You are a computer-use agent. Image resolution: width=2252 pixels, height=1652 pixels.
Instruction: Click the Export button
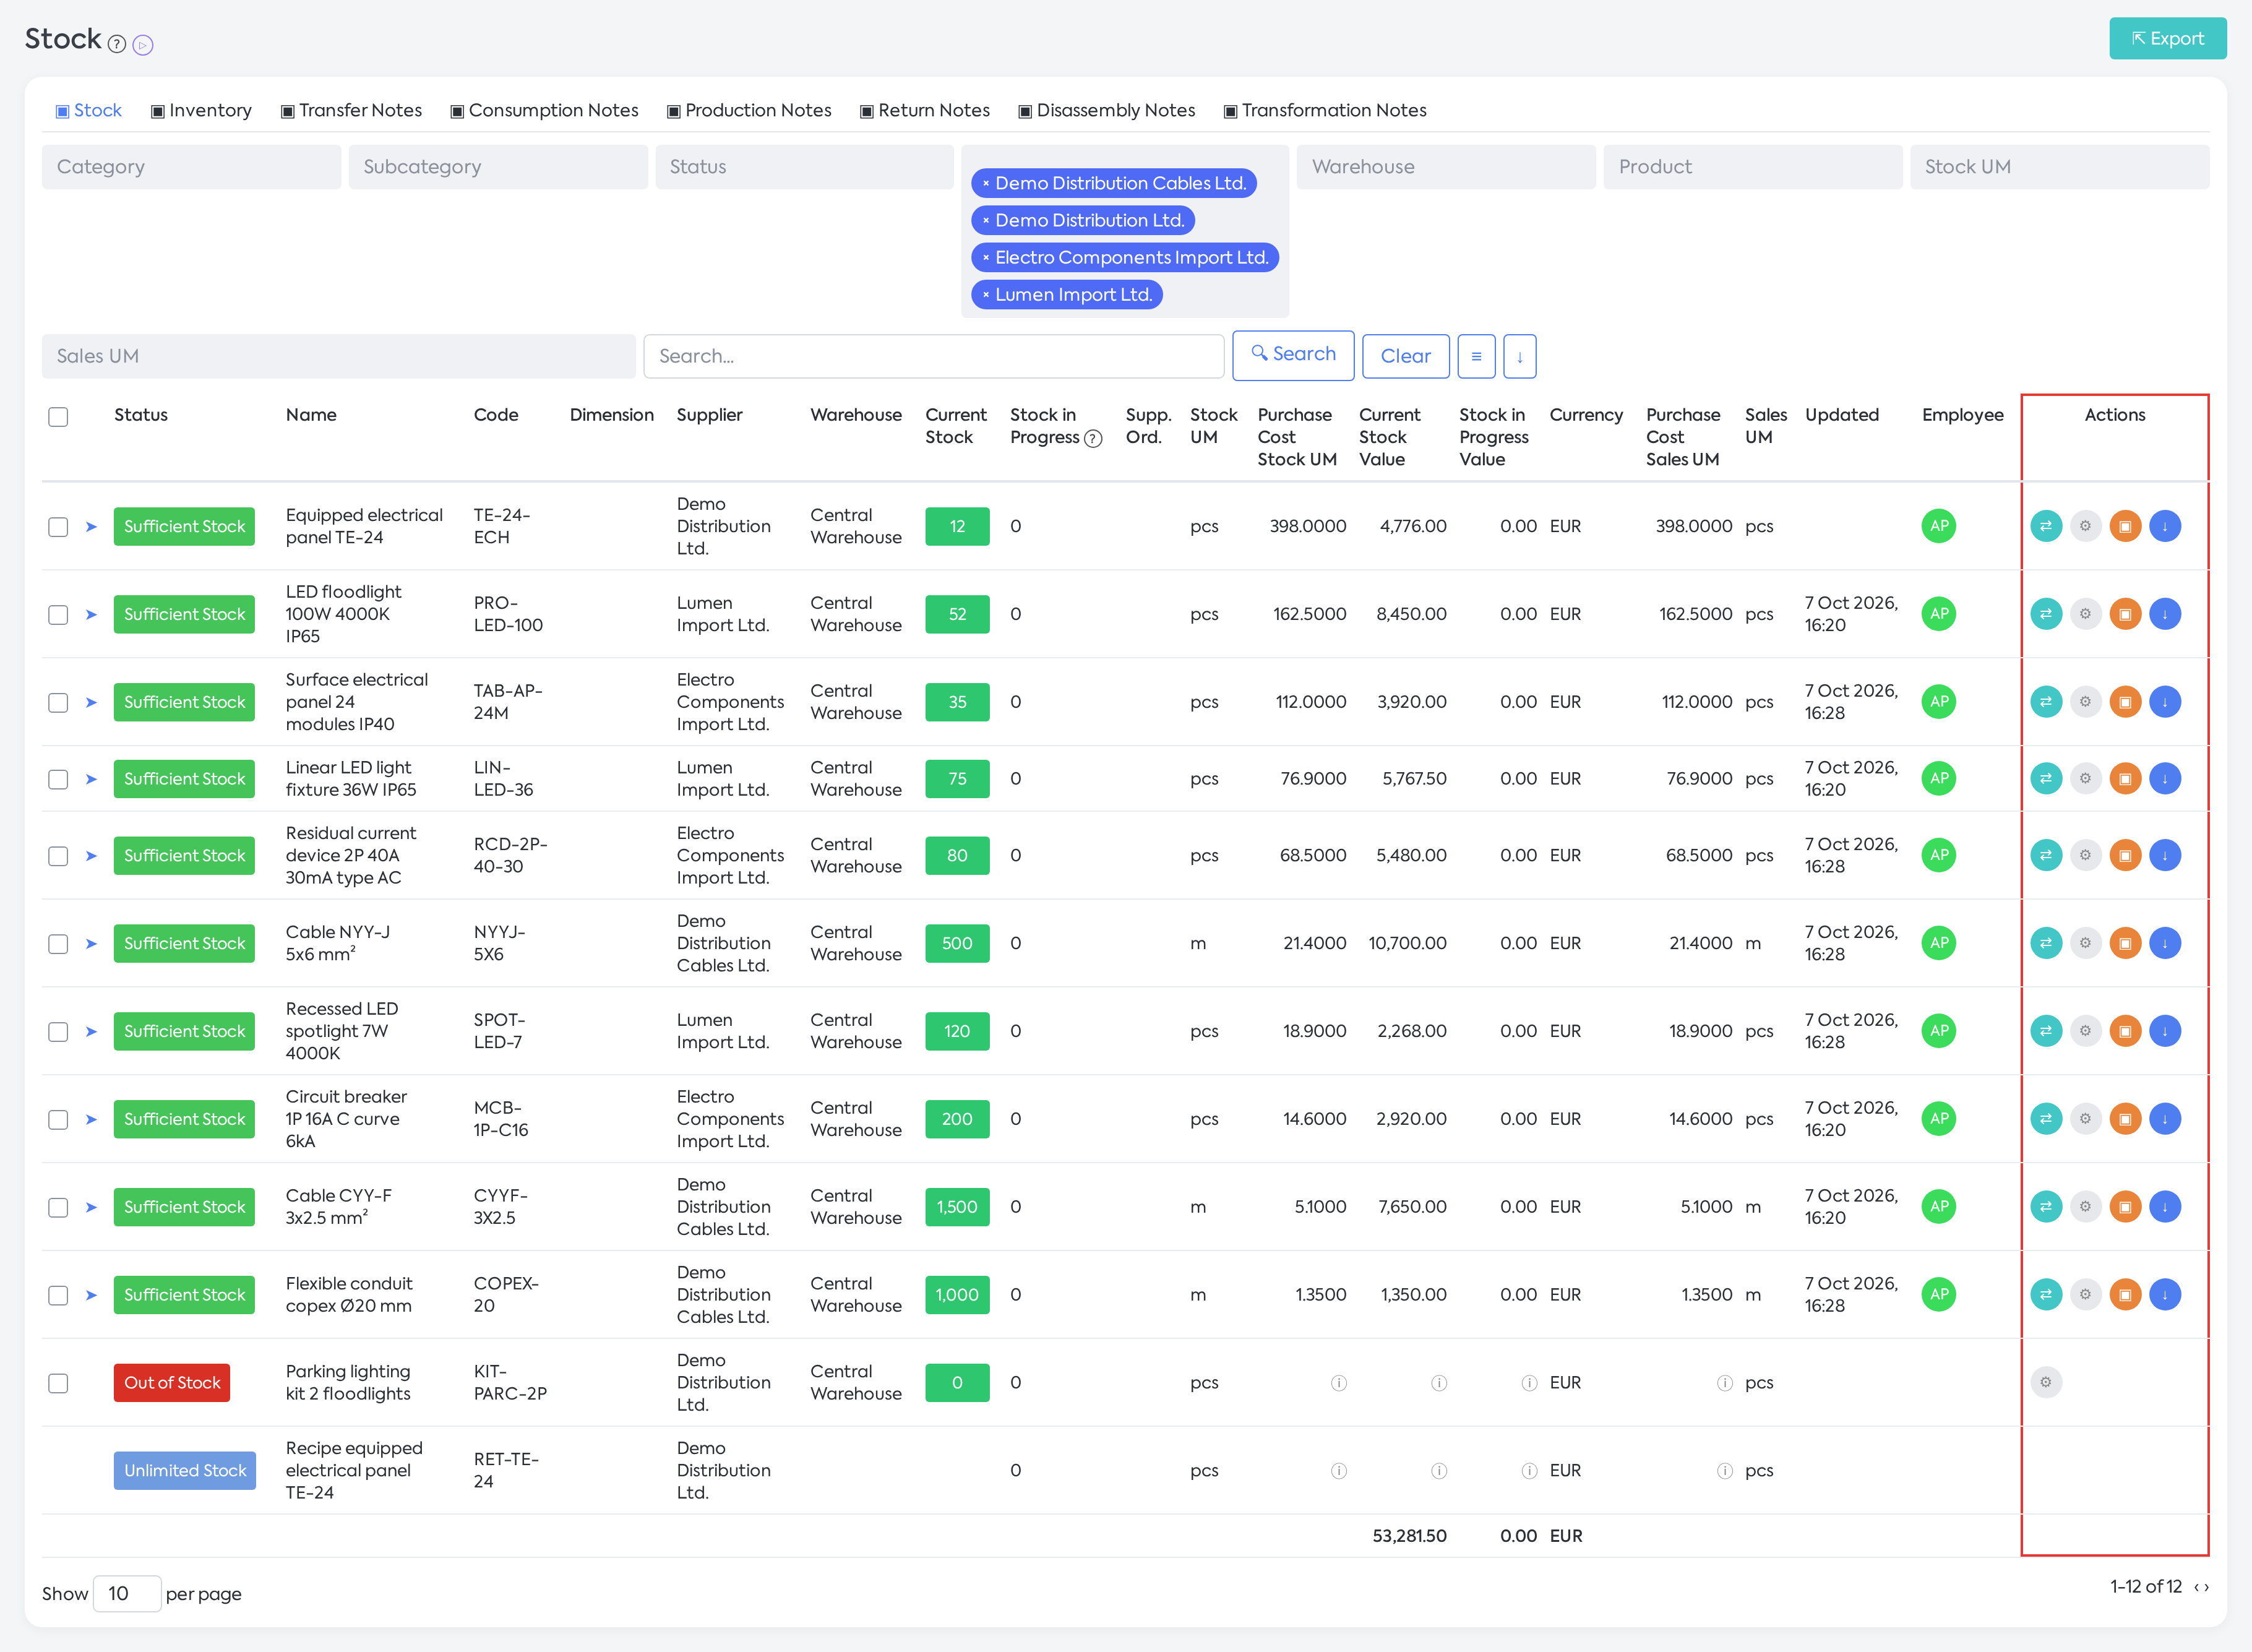point(2167,39)
